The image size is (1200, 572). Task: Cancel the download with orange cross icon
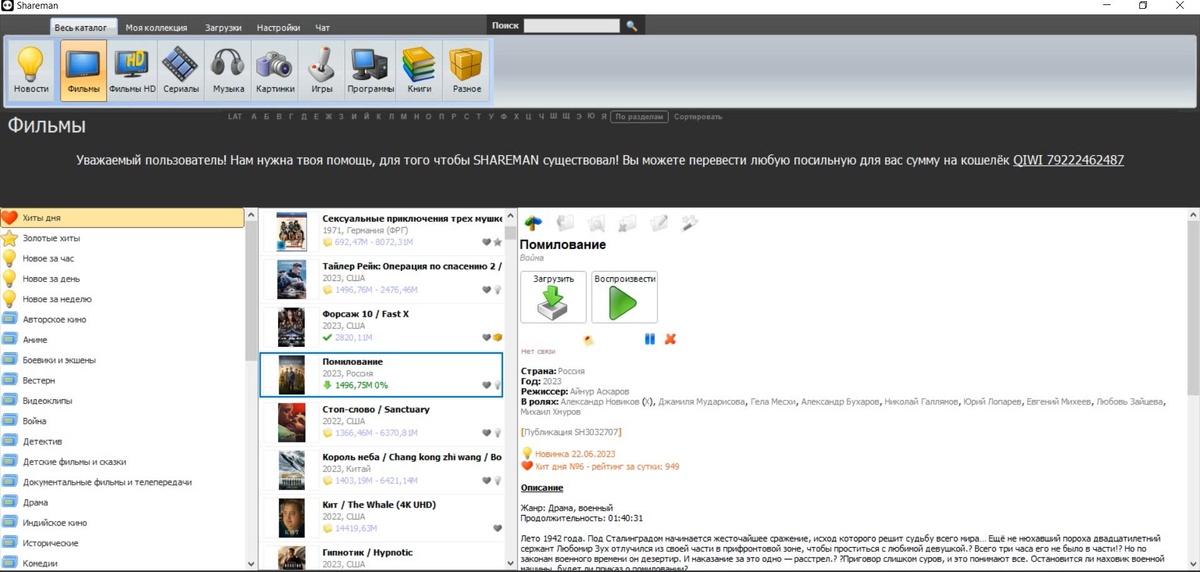[670, 339]
